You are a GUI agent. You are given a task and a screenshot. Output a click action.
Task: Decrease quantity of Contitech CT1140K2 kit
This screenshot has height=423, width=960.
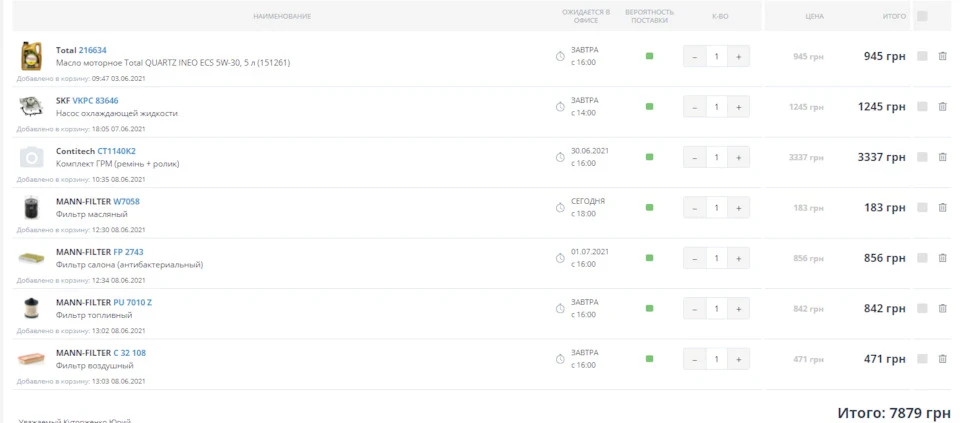[x=694, y=157]
